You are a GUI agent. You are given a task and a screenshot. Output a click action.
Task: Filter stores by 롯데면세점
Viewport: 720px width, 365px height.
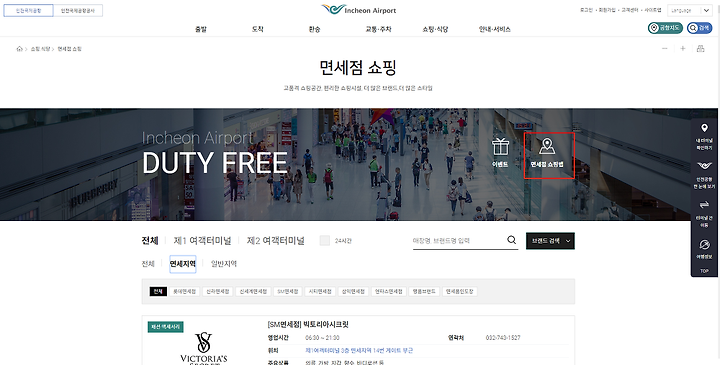[x=185, y=292]
